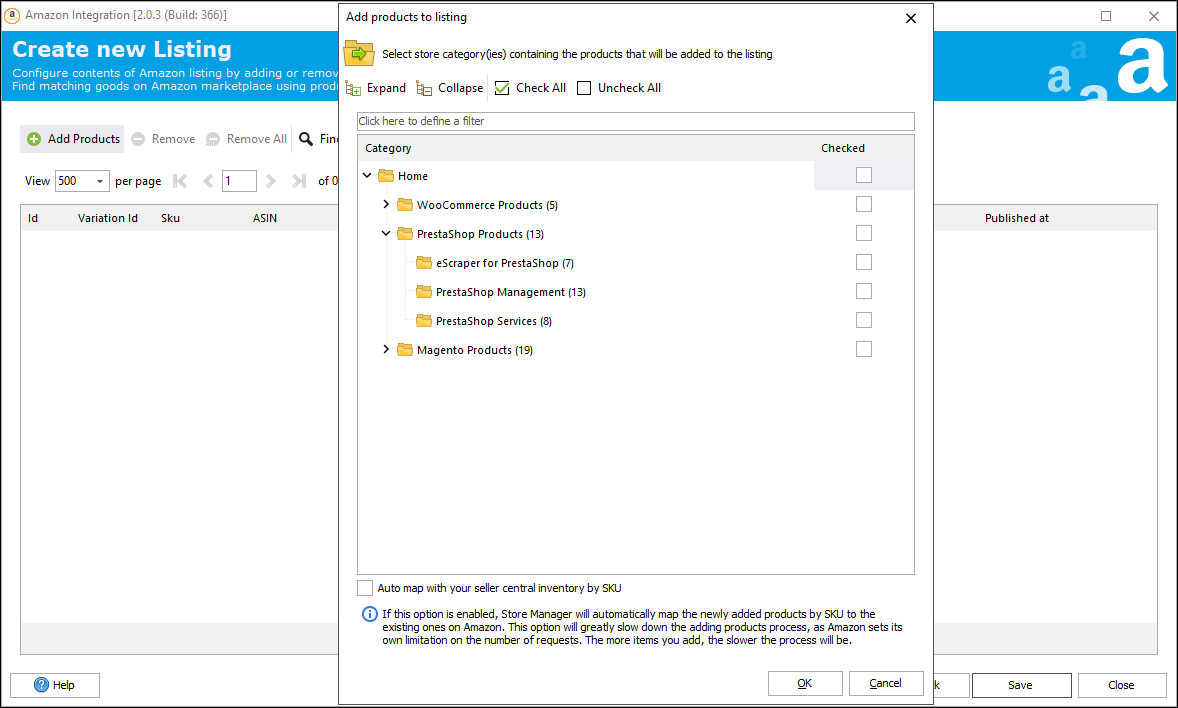Select the PrestaShop Management category row

click(x=510, y=292)
